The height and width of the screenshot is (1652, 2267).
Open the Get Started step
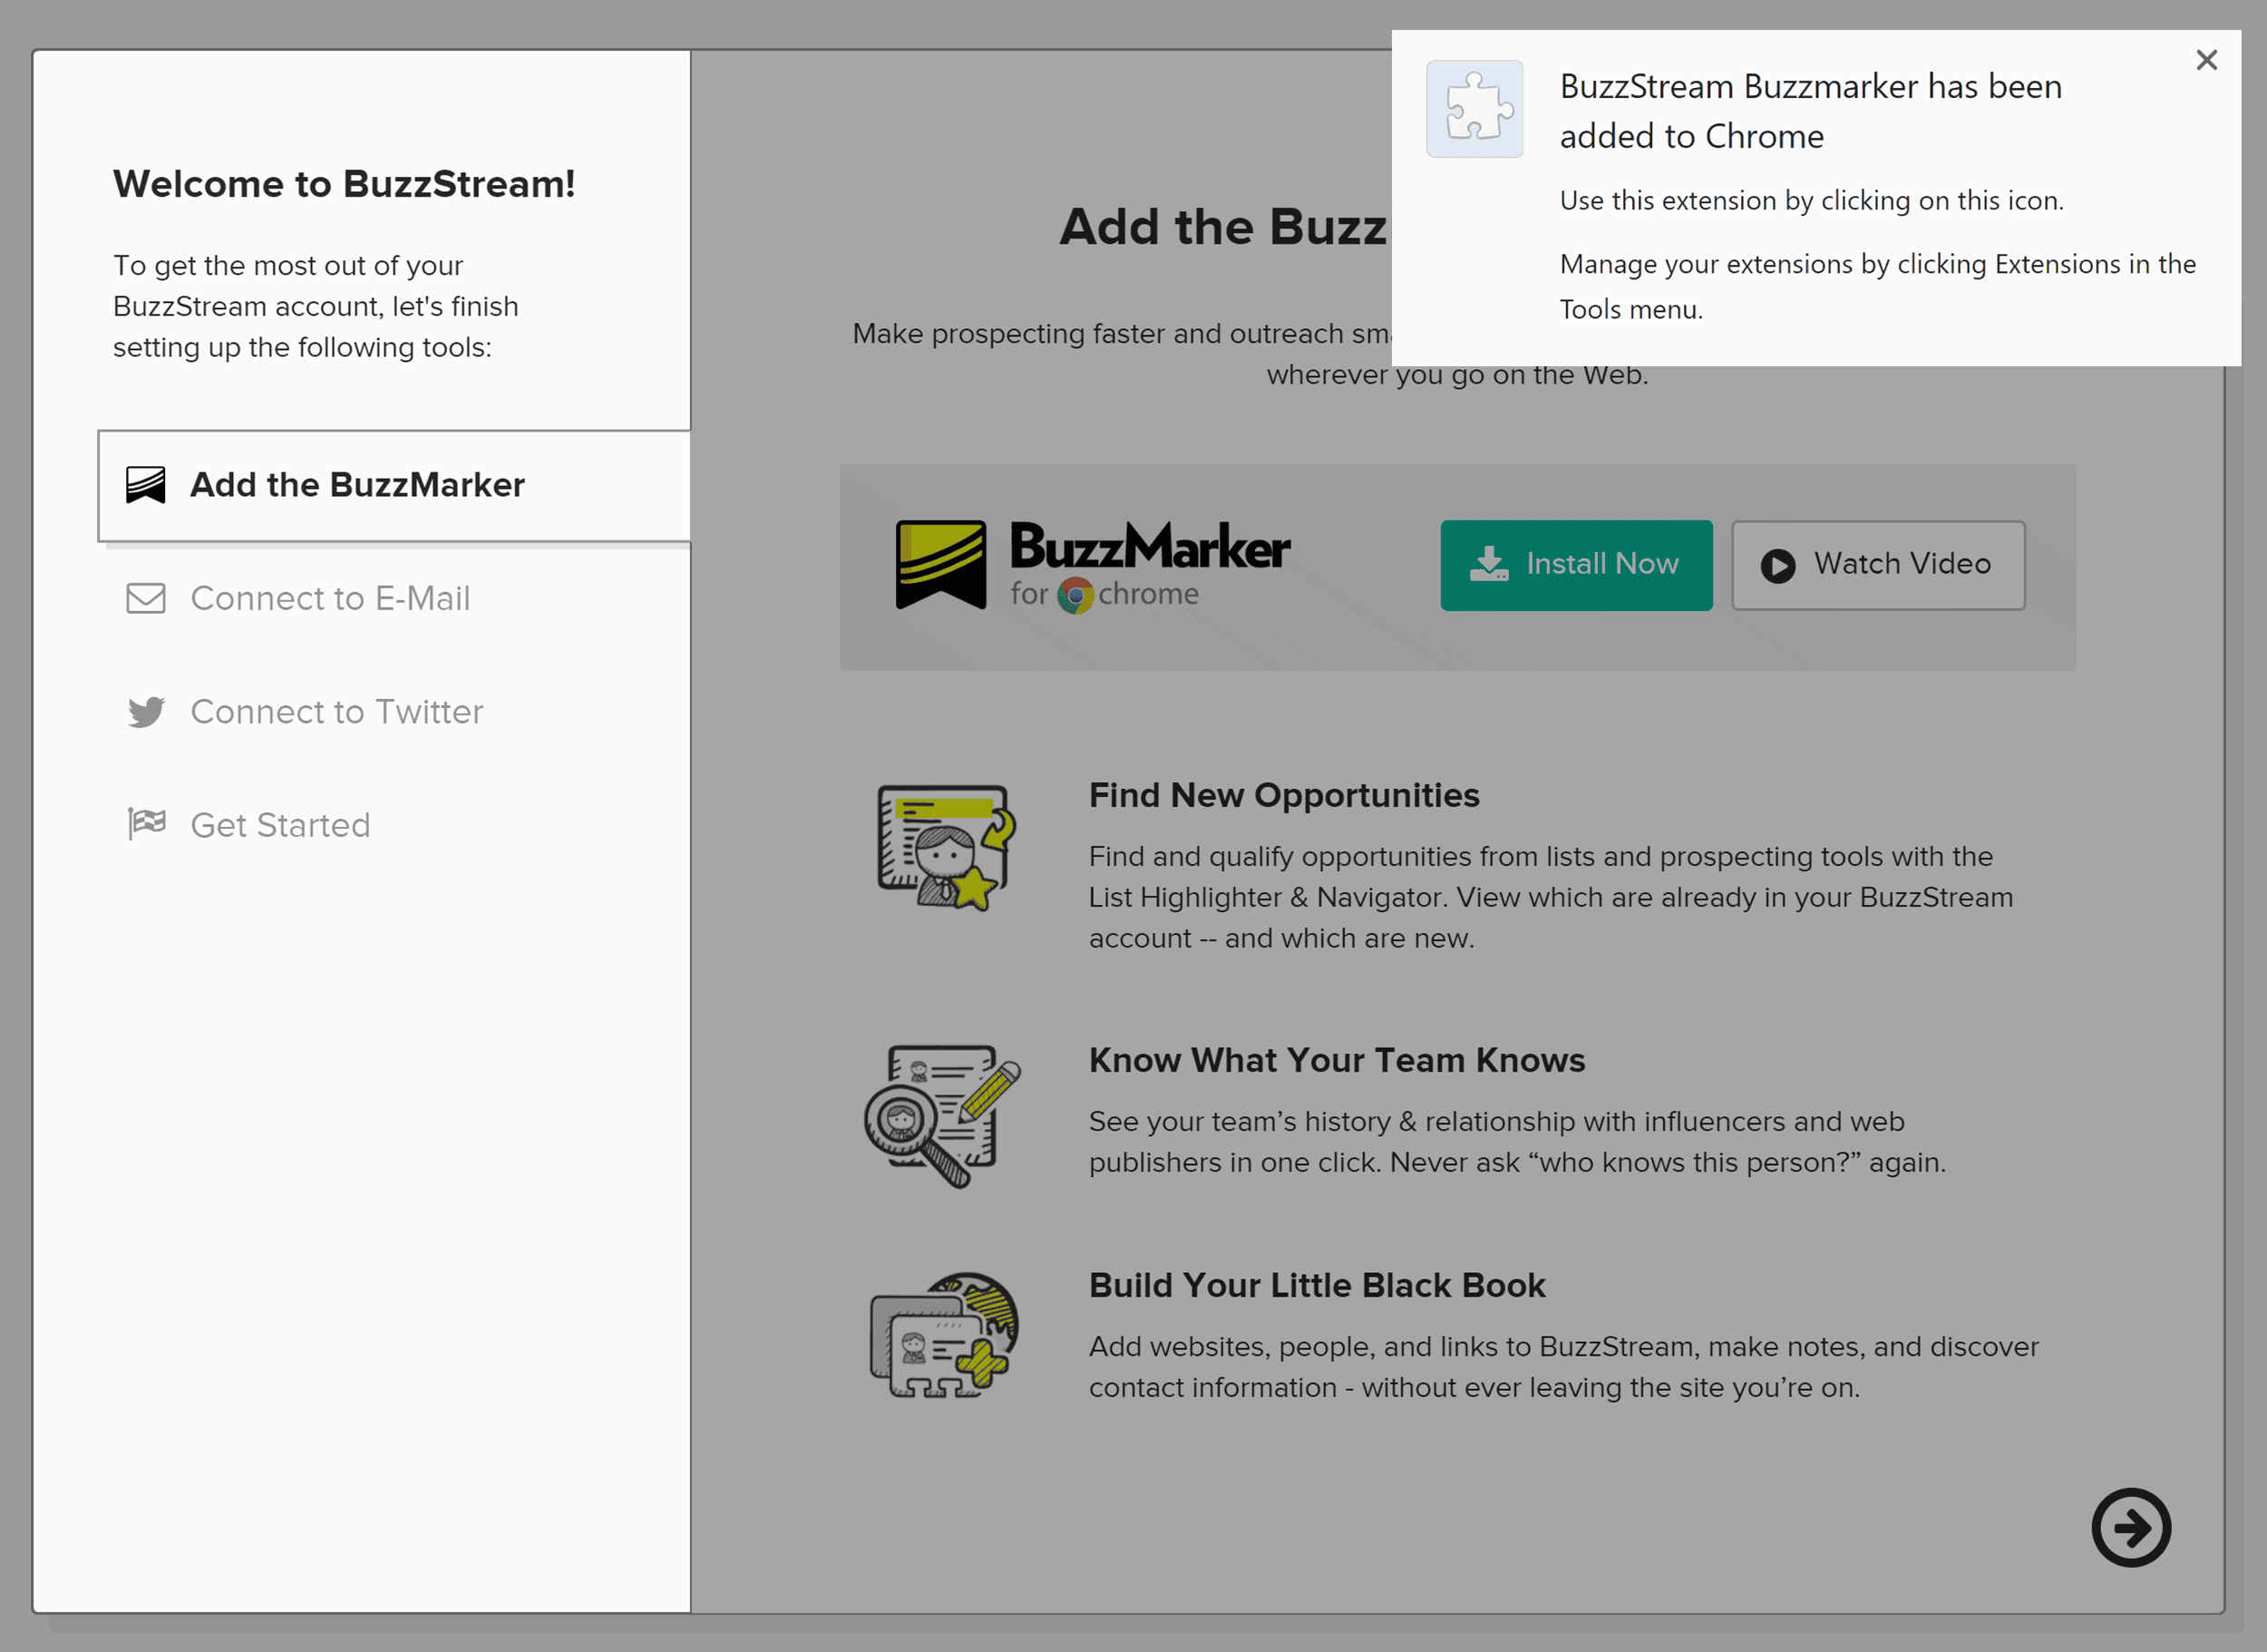pyautogui.click(x=280, y=825)
